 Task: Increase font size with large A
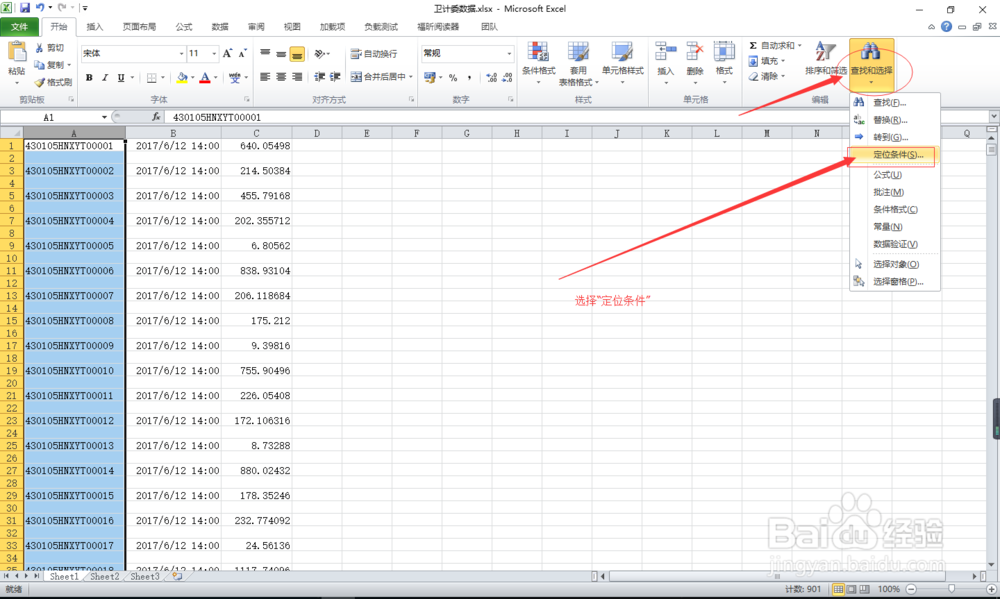(x=228, y=54)
